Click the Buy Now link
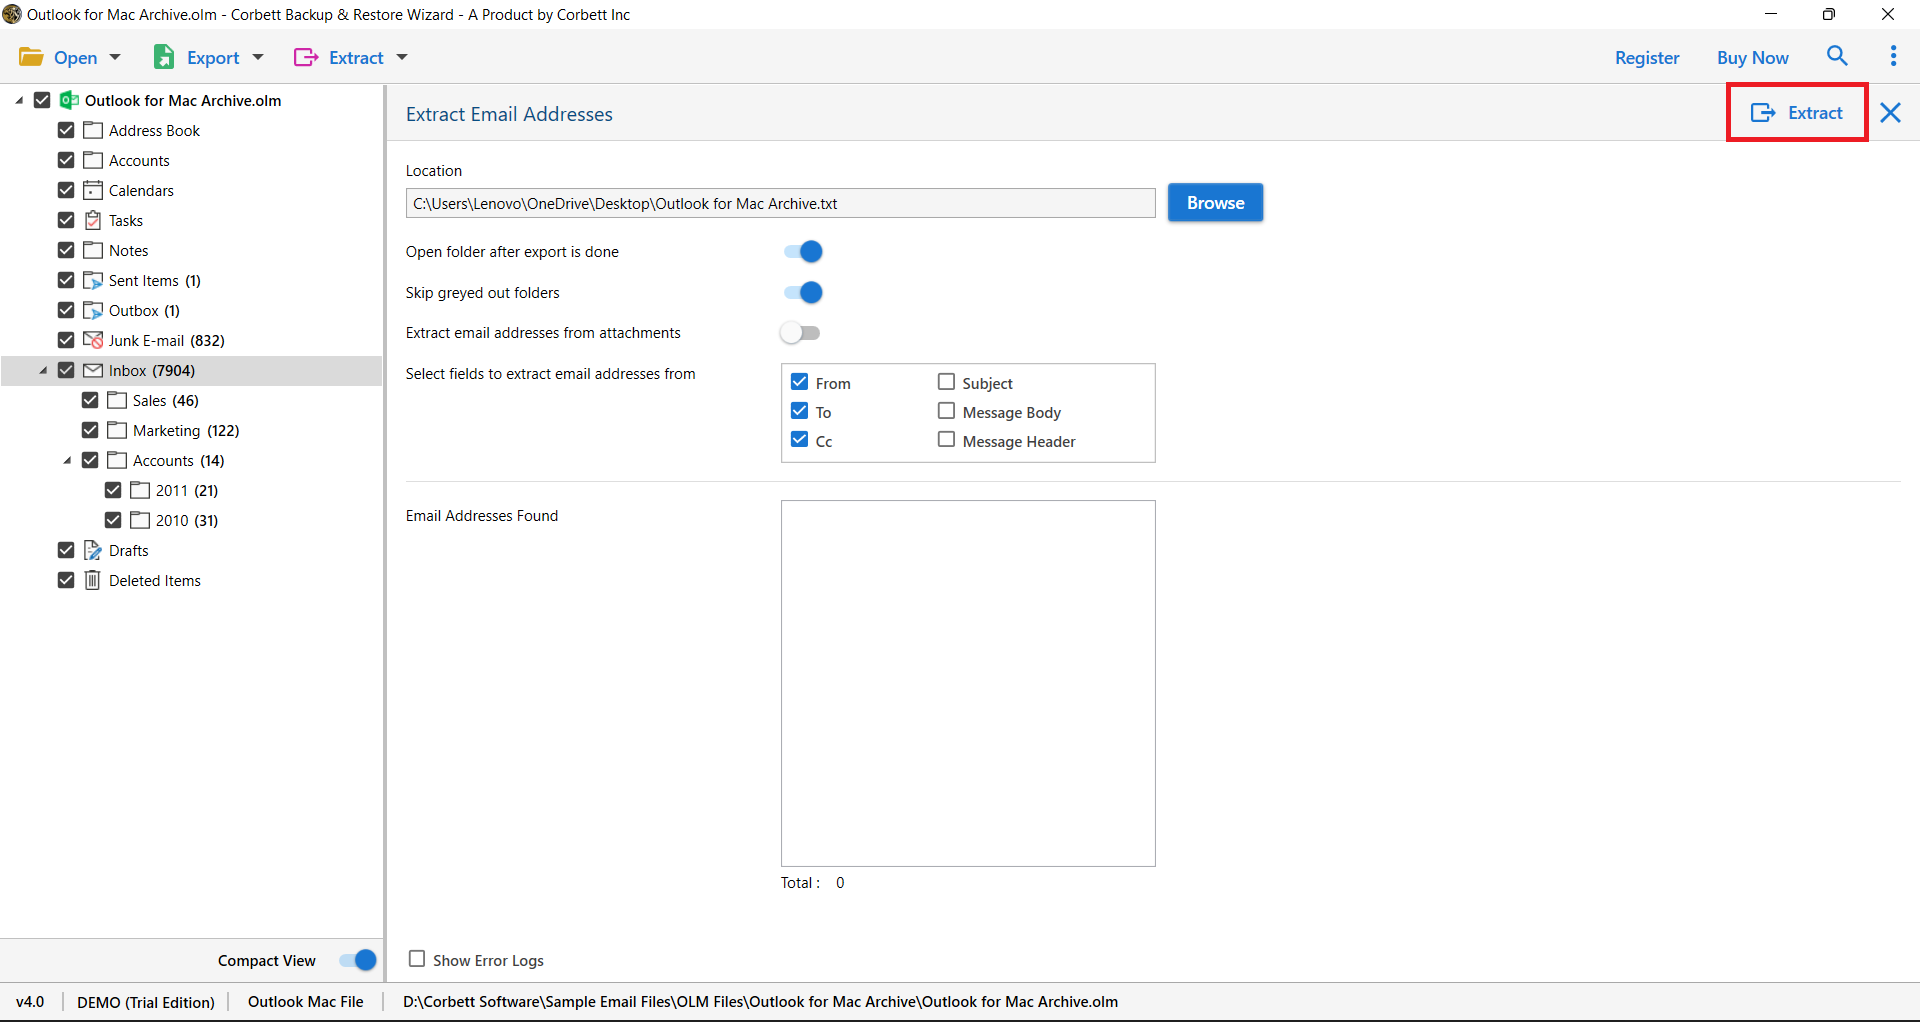Screen dimensions: 1920x1022 pyautogui.click(x=1752, y=58)
